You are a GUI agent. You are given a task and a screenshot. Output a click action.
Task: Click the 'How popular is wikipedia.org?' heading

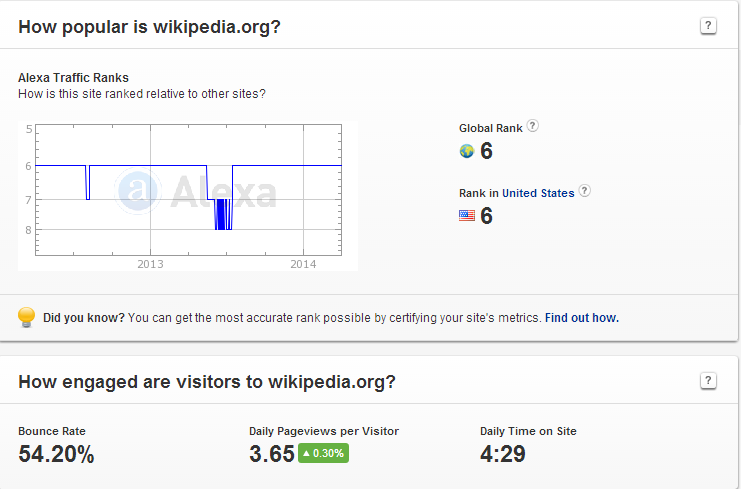(x=149, y=27)
